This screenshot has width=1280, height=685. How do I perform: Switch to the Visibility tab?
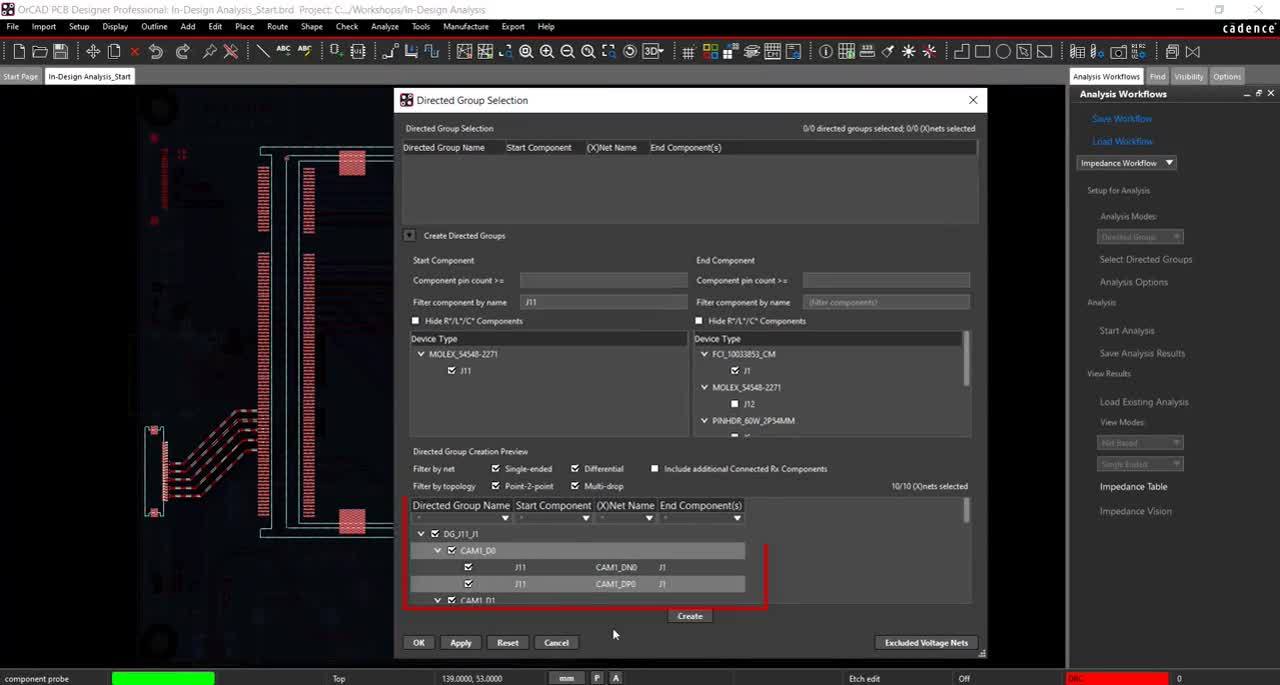[x=1189, y=76]
